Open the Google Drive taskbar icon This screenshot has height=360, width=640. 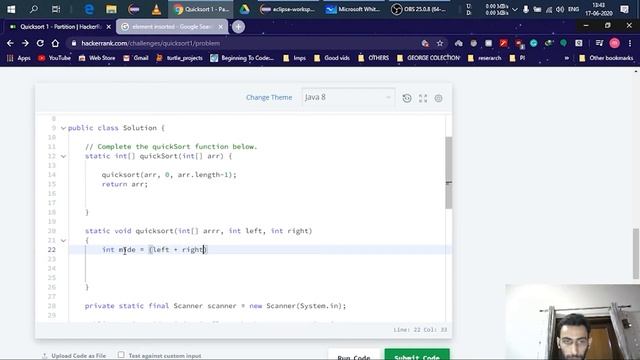pyautogui.click(x=244, y=9)
